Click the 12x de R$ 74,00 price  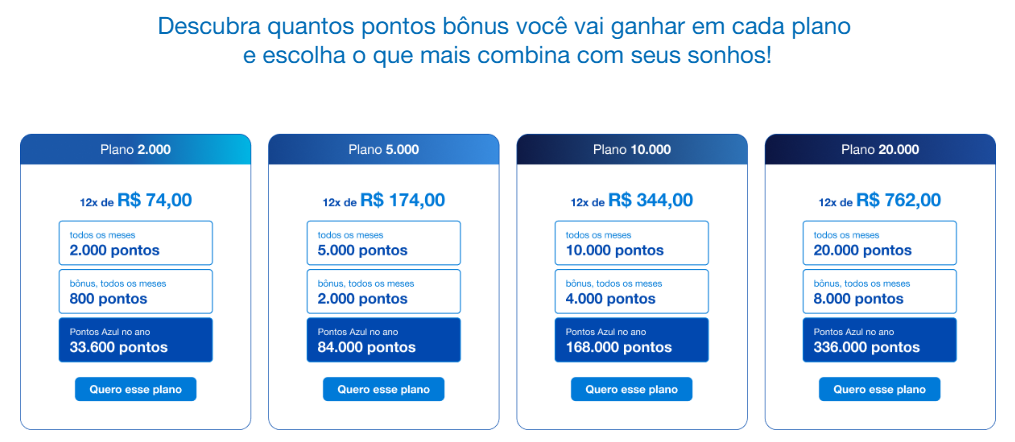pos(135,200)
